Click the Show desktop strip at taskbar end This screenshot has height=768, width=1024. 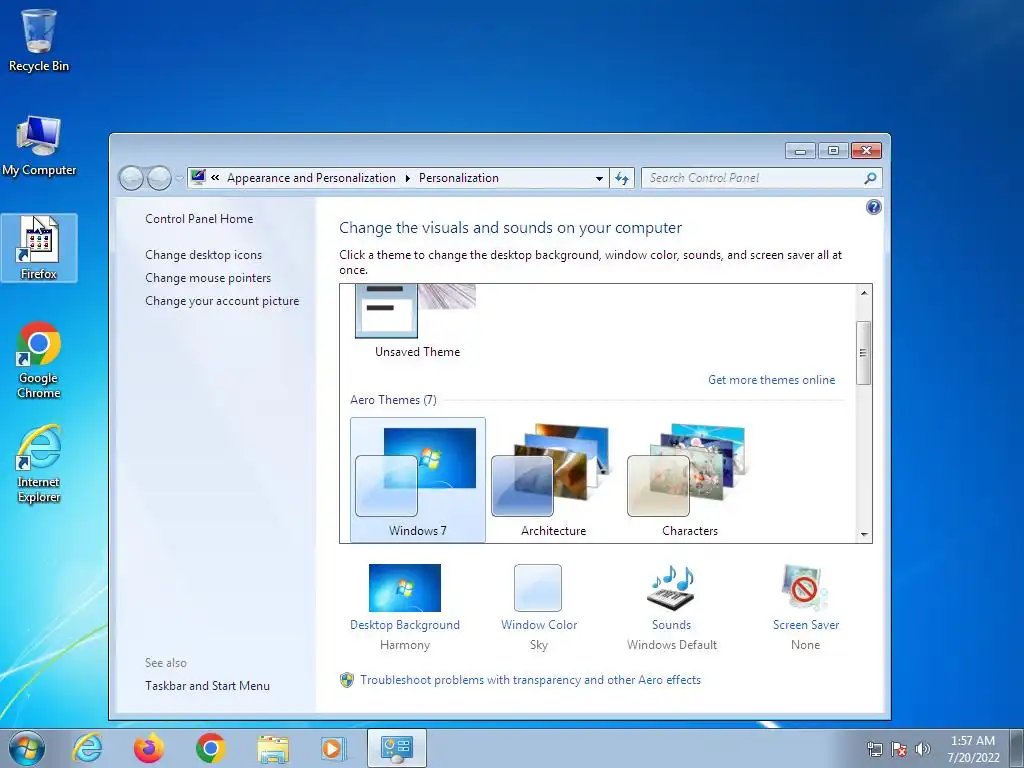tap(1017, 748)
